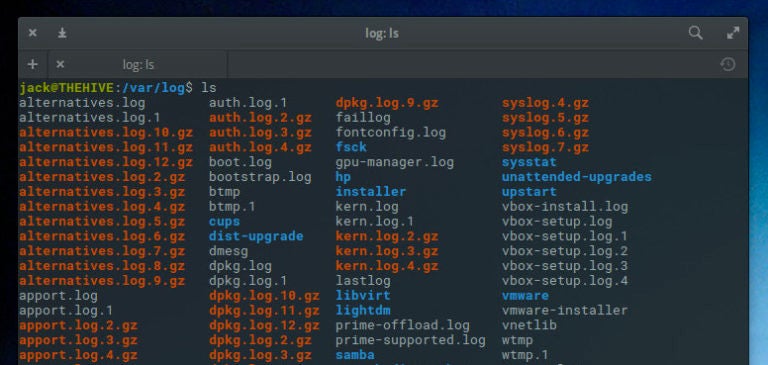768x365 pixels.
Task: Click vmware-installer entry
Action: tap(565, 311)
